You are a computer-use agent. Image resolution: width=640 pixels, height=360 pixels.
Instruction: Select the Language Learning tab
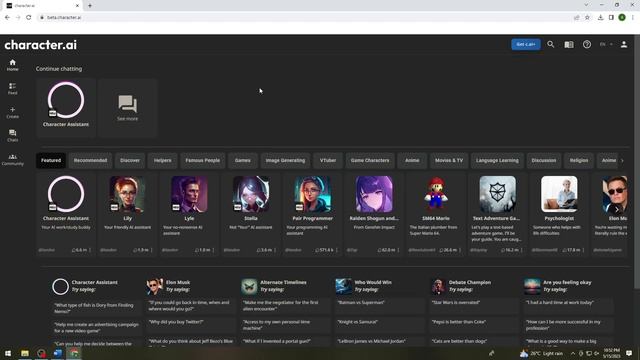[x=497, y=160]
